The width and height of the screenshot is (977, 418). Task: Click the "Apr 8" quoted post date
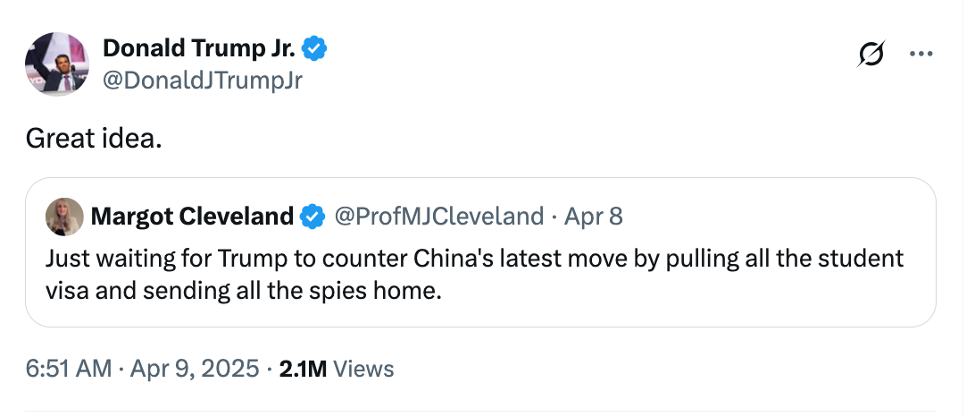(593, 215)
